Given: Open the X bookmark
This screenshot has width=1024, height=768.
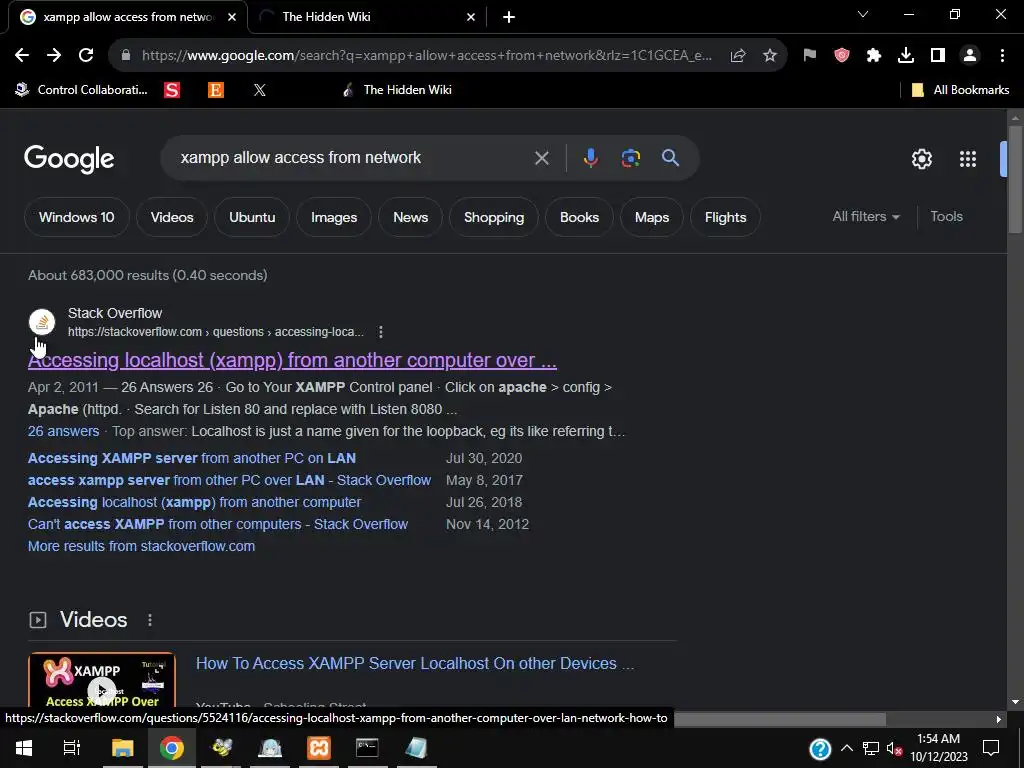Looking at the screenshot, I should pyautogui.click(x=260, y=90).
